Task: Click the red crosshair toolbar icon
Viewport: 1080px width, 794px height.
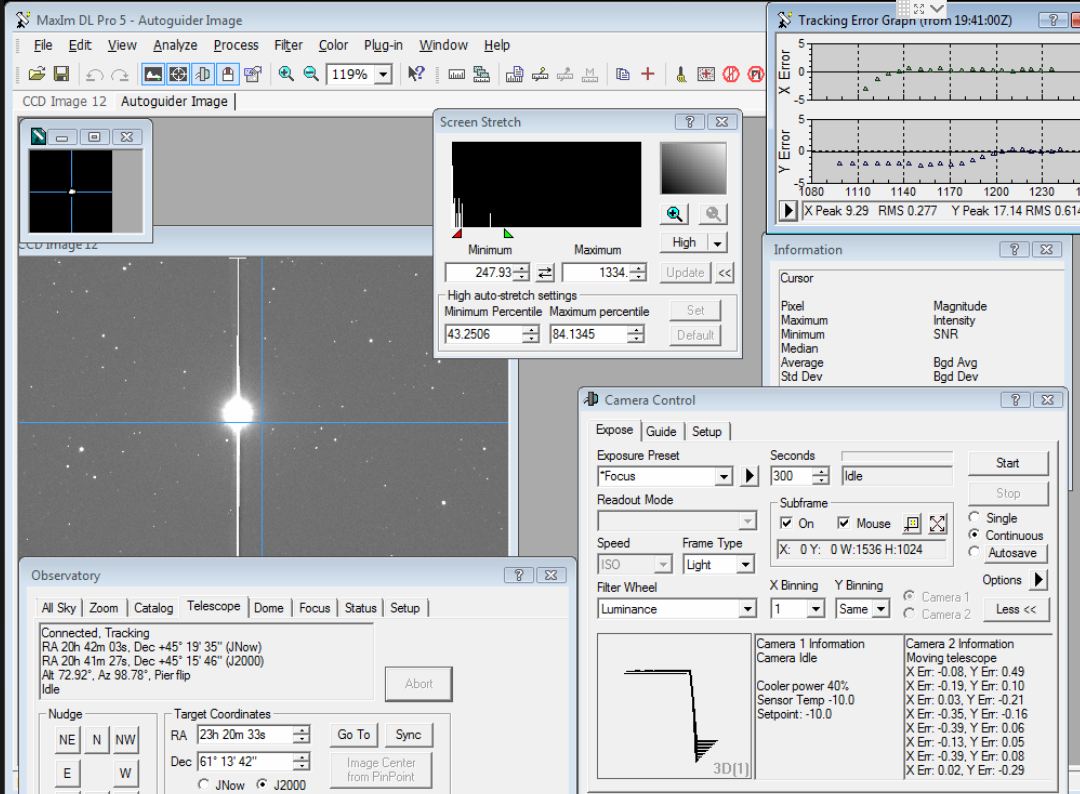Action: (647, 74)
